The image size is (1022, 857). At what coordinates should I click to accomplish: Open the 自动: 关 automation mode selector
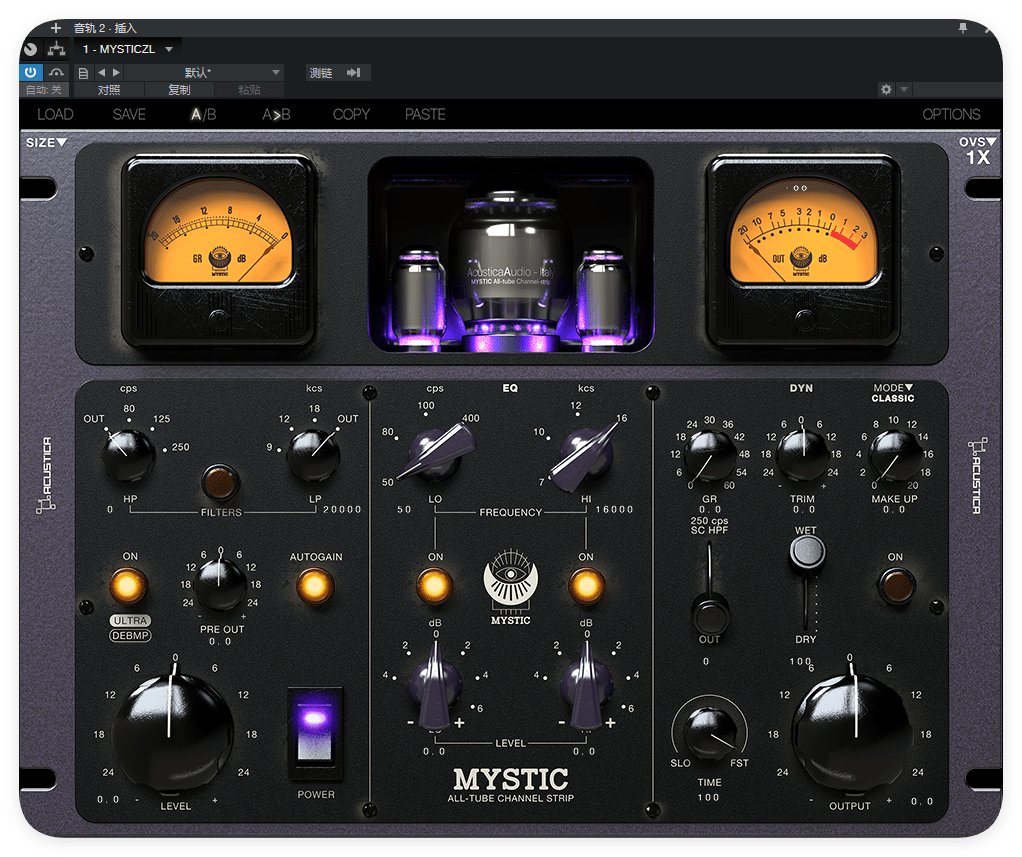click(x=44, y=90)
